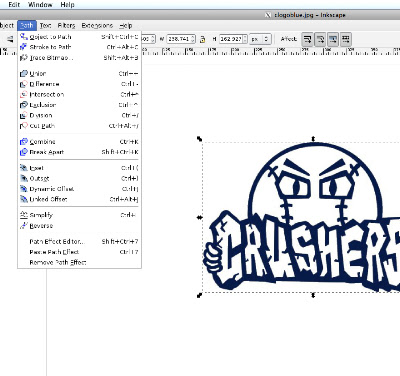Open the top Window menu

pyautogui.click(x=40, y=5)
